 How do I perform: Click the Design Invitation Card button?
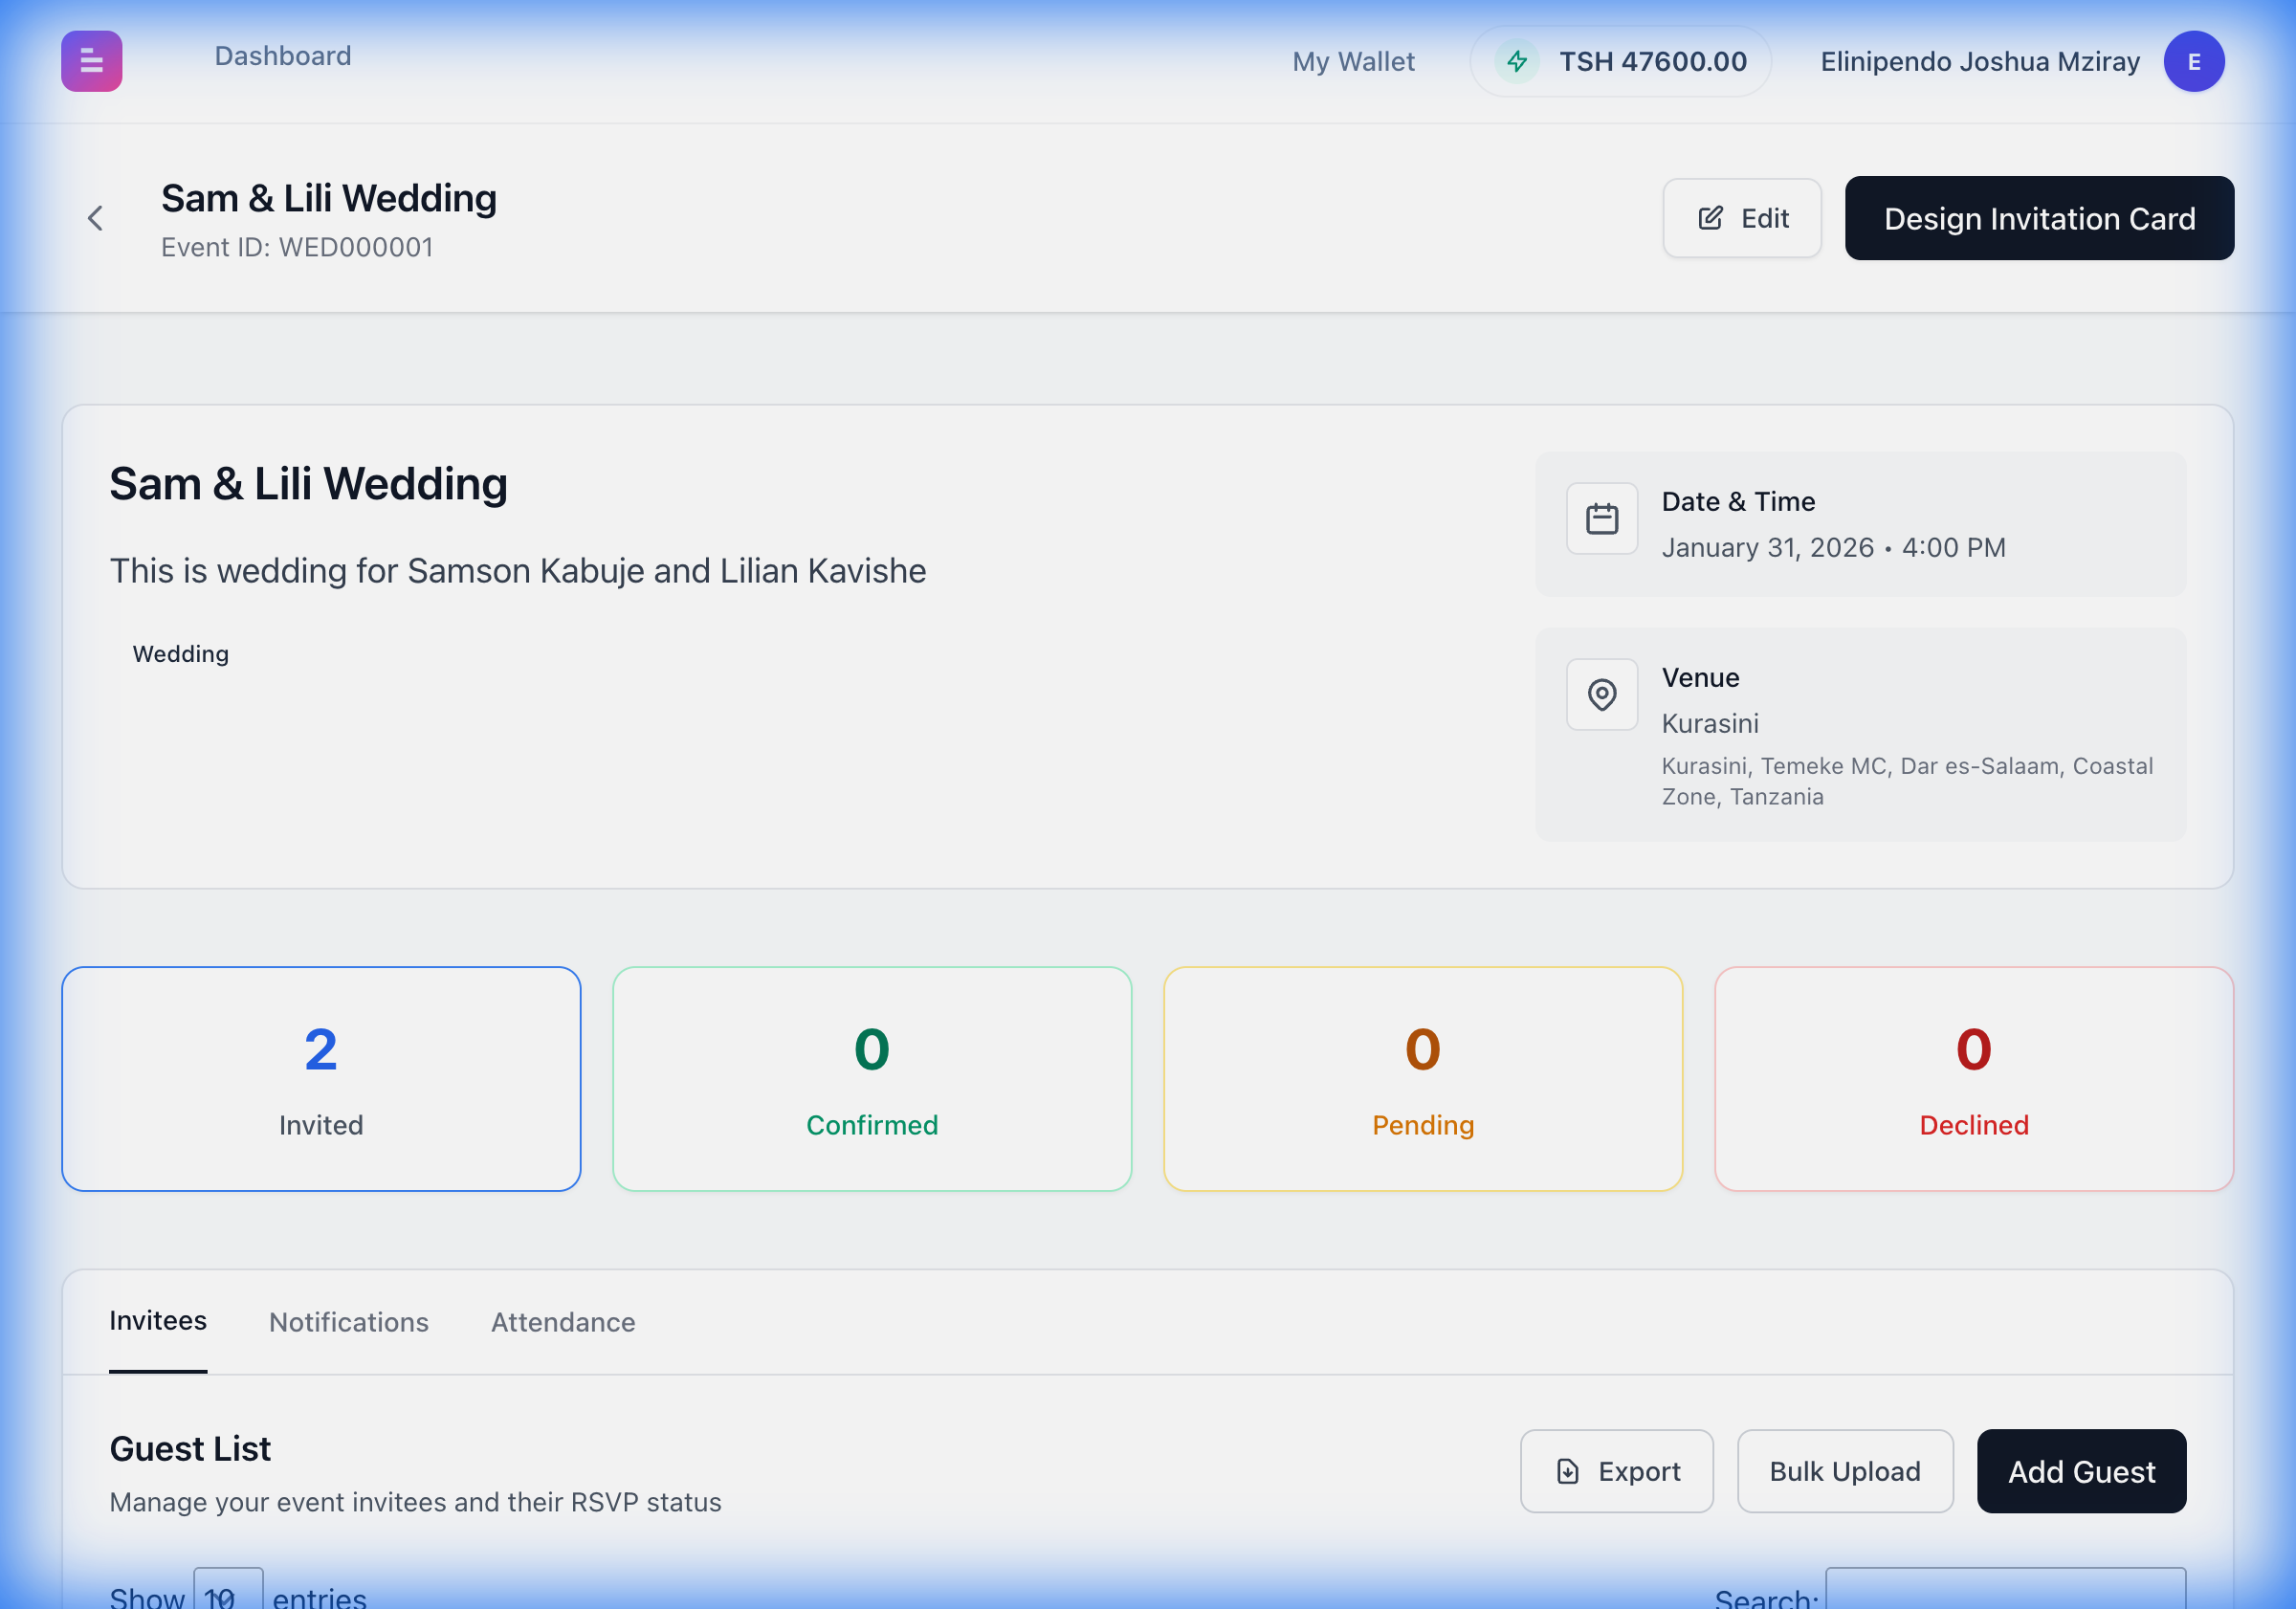2038,218
